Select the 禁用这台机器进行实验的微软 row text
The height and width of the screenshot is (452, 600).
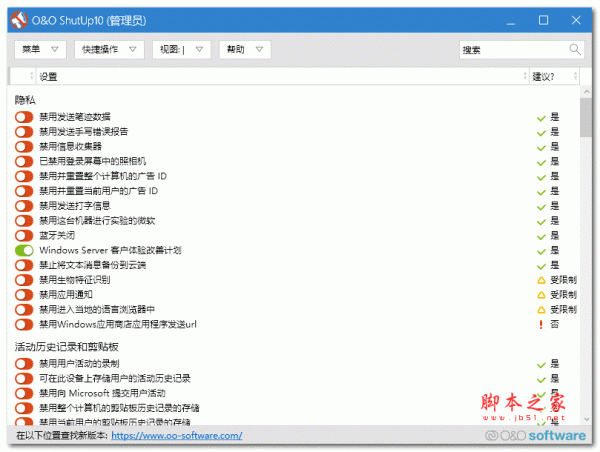tap(97, 220)
